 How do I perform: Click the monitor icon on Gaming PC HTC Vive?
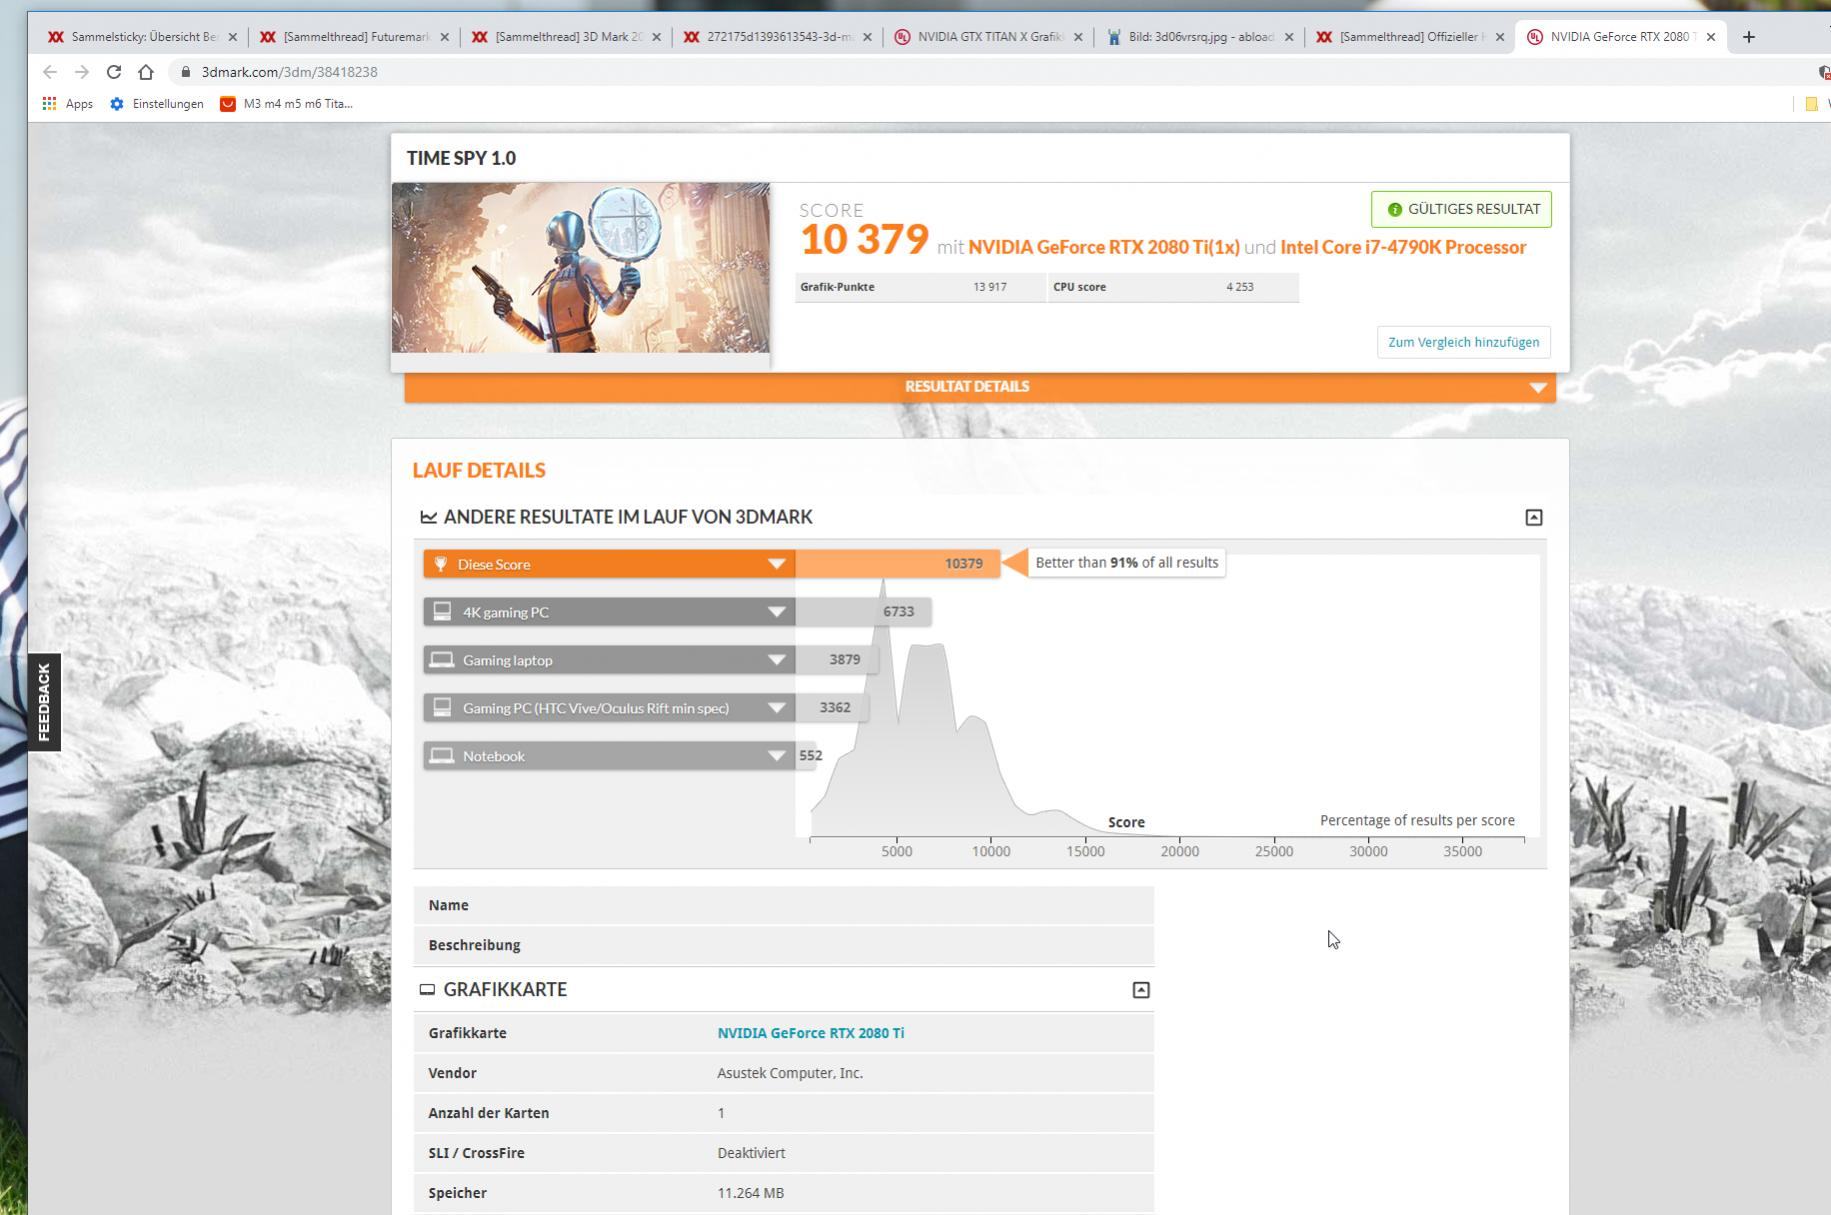point(442,707)
